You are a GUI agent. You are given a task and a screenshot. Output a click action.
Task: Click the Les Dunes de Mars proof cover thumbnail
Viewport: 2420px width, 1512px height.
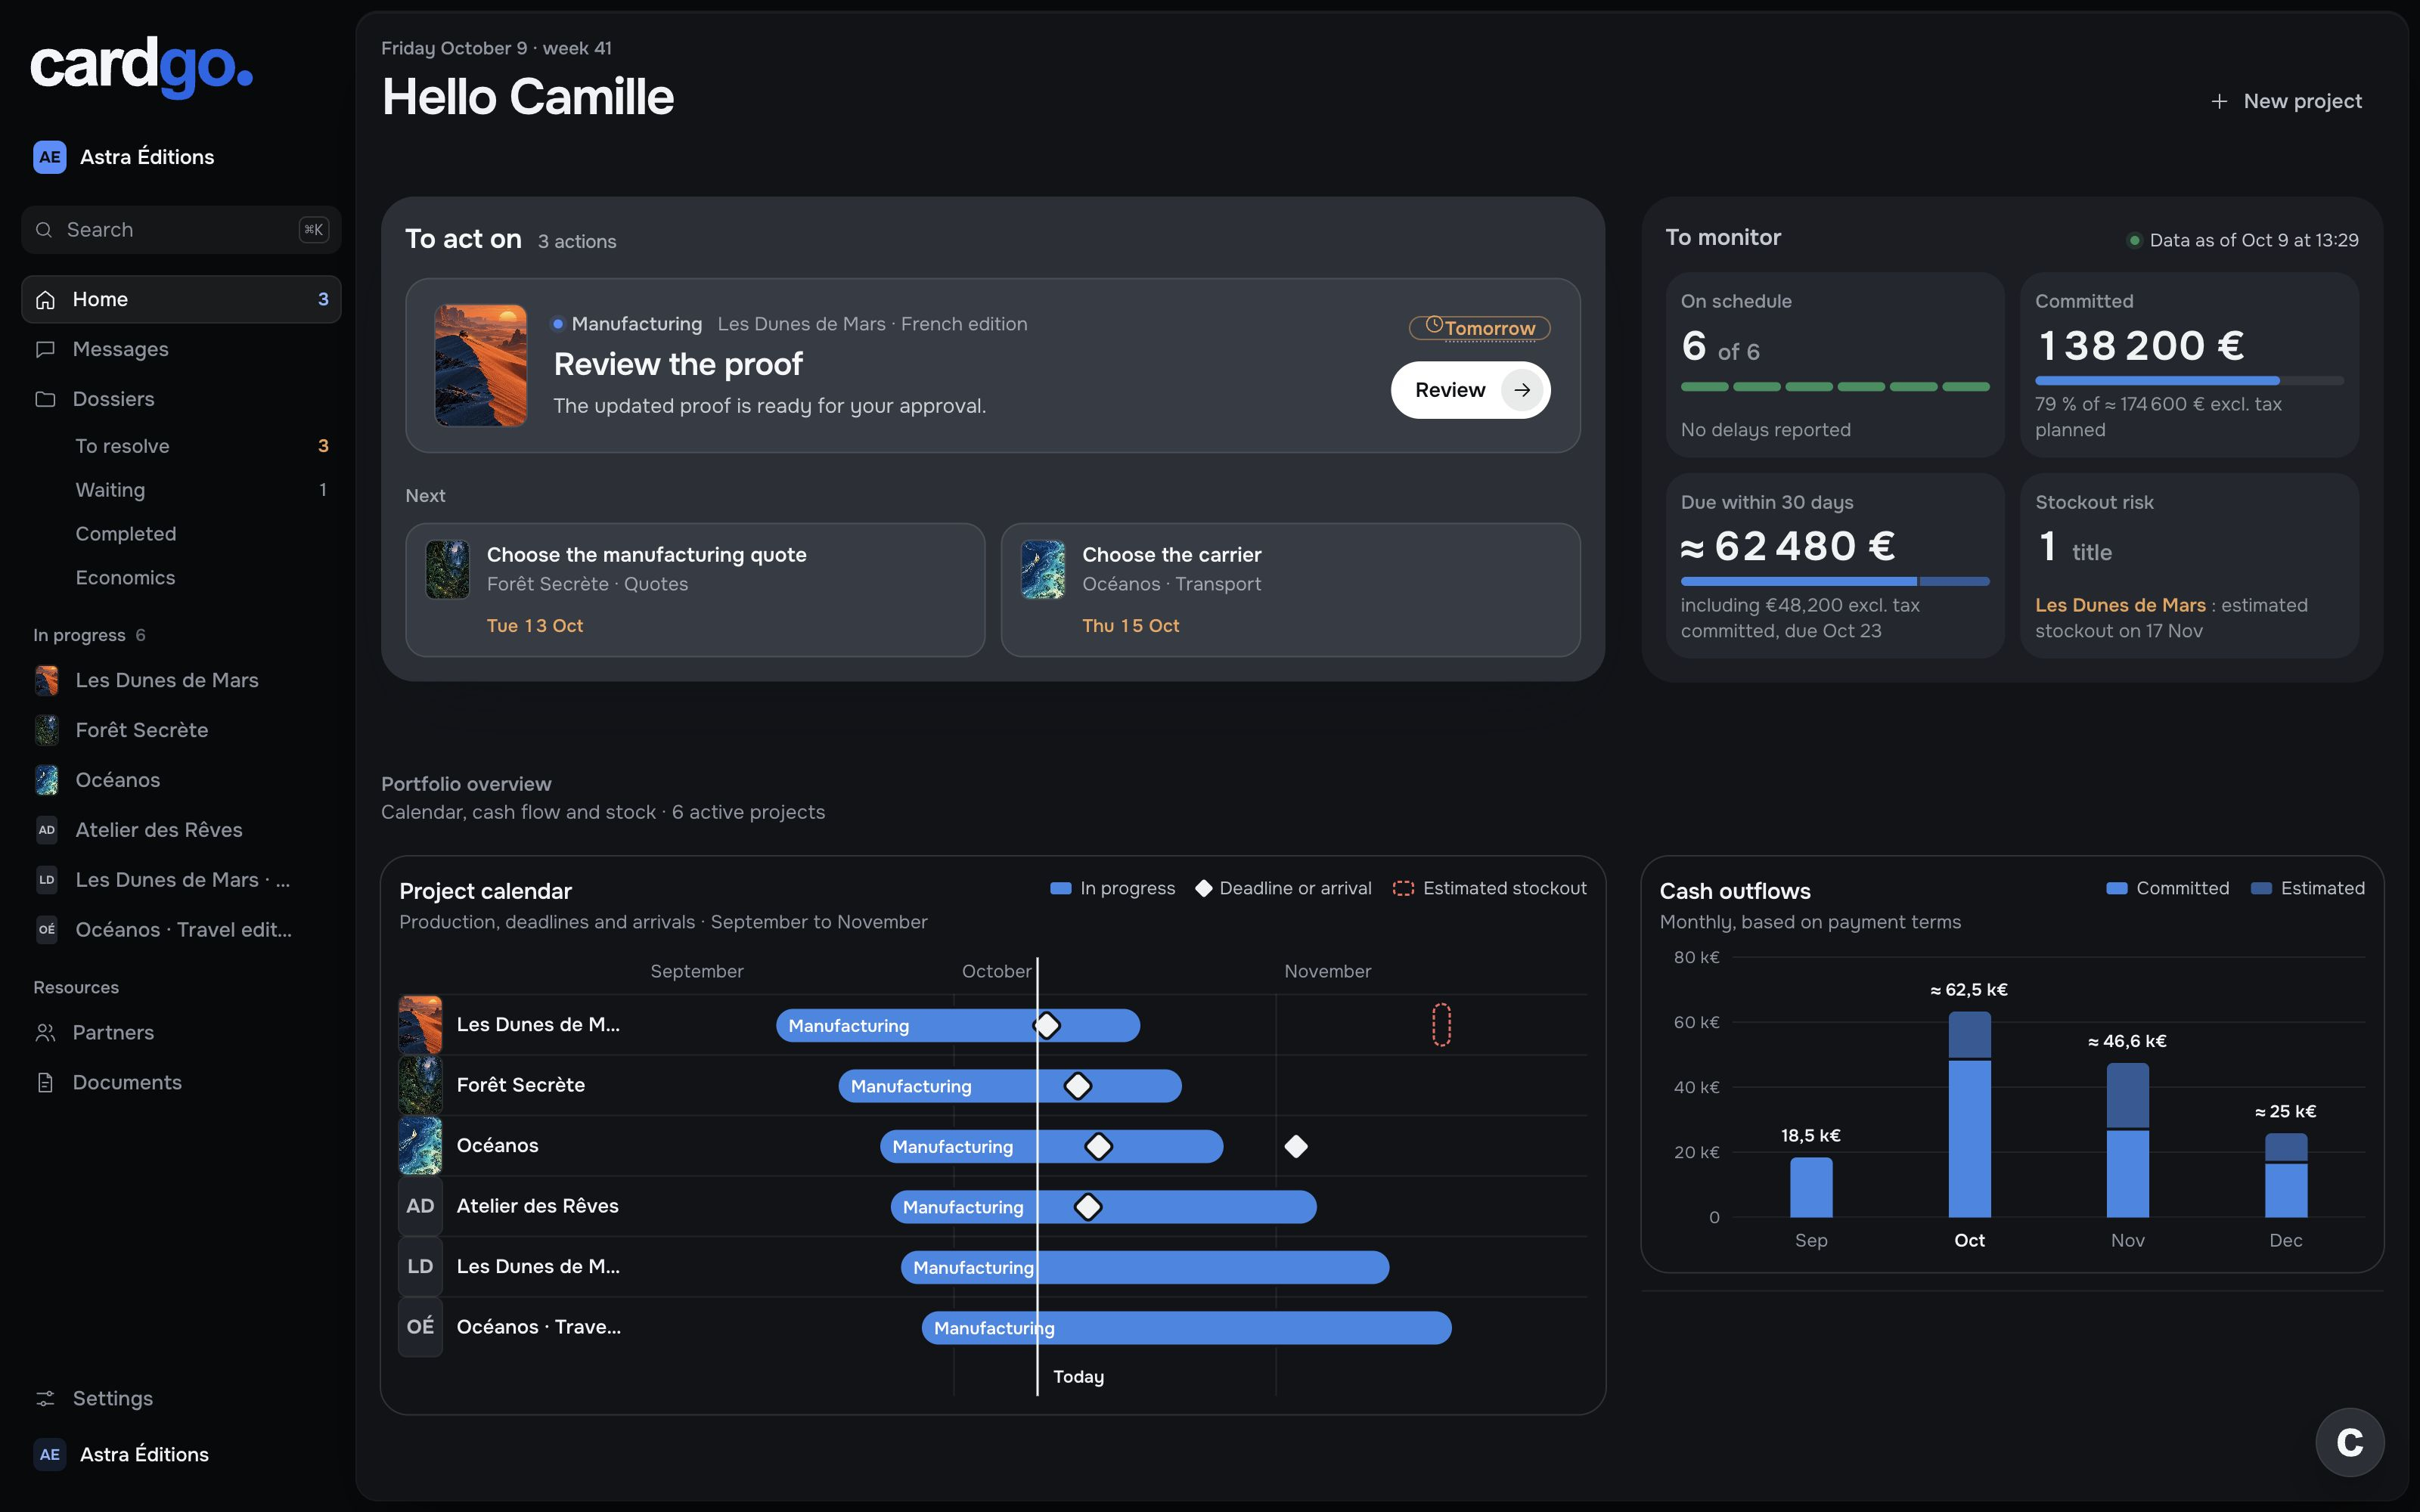tap(481, 365)
